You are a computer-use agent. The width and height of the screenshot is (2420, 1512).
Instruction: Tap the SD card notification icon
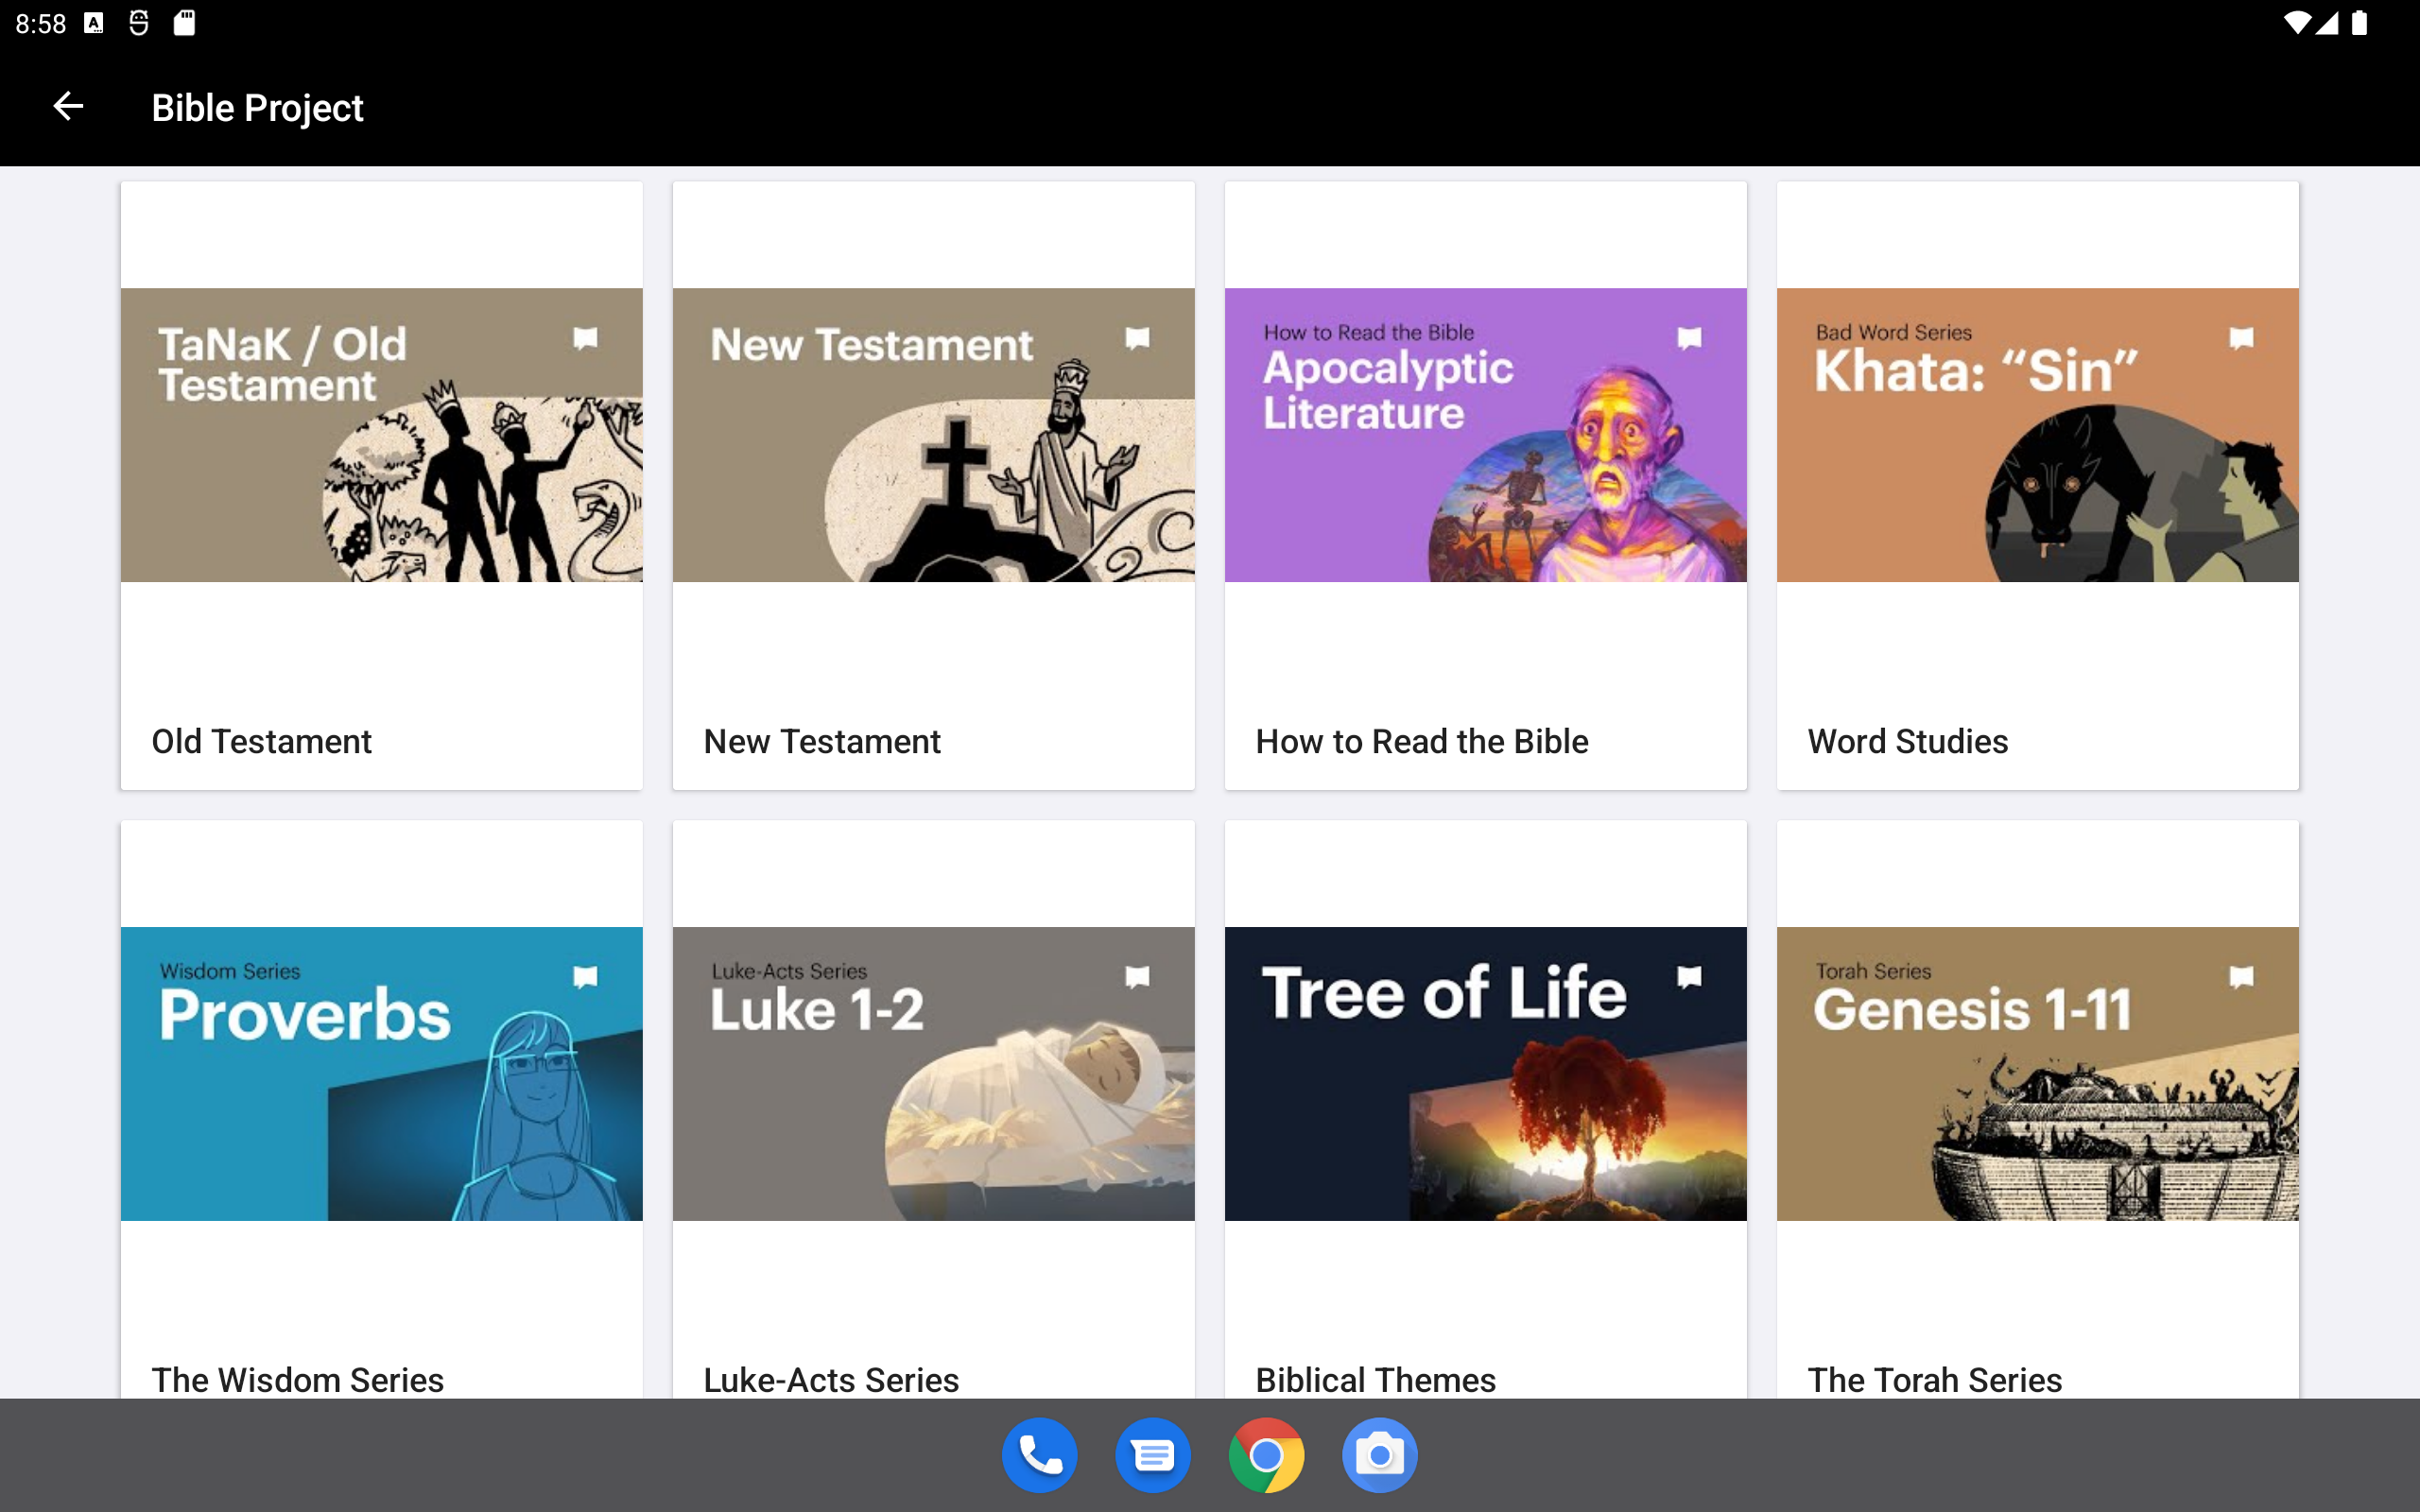(184, 23)
